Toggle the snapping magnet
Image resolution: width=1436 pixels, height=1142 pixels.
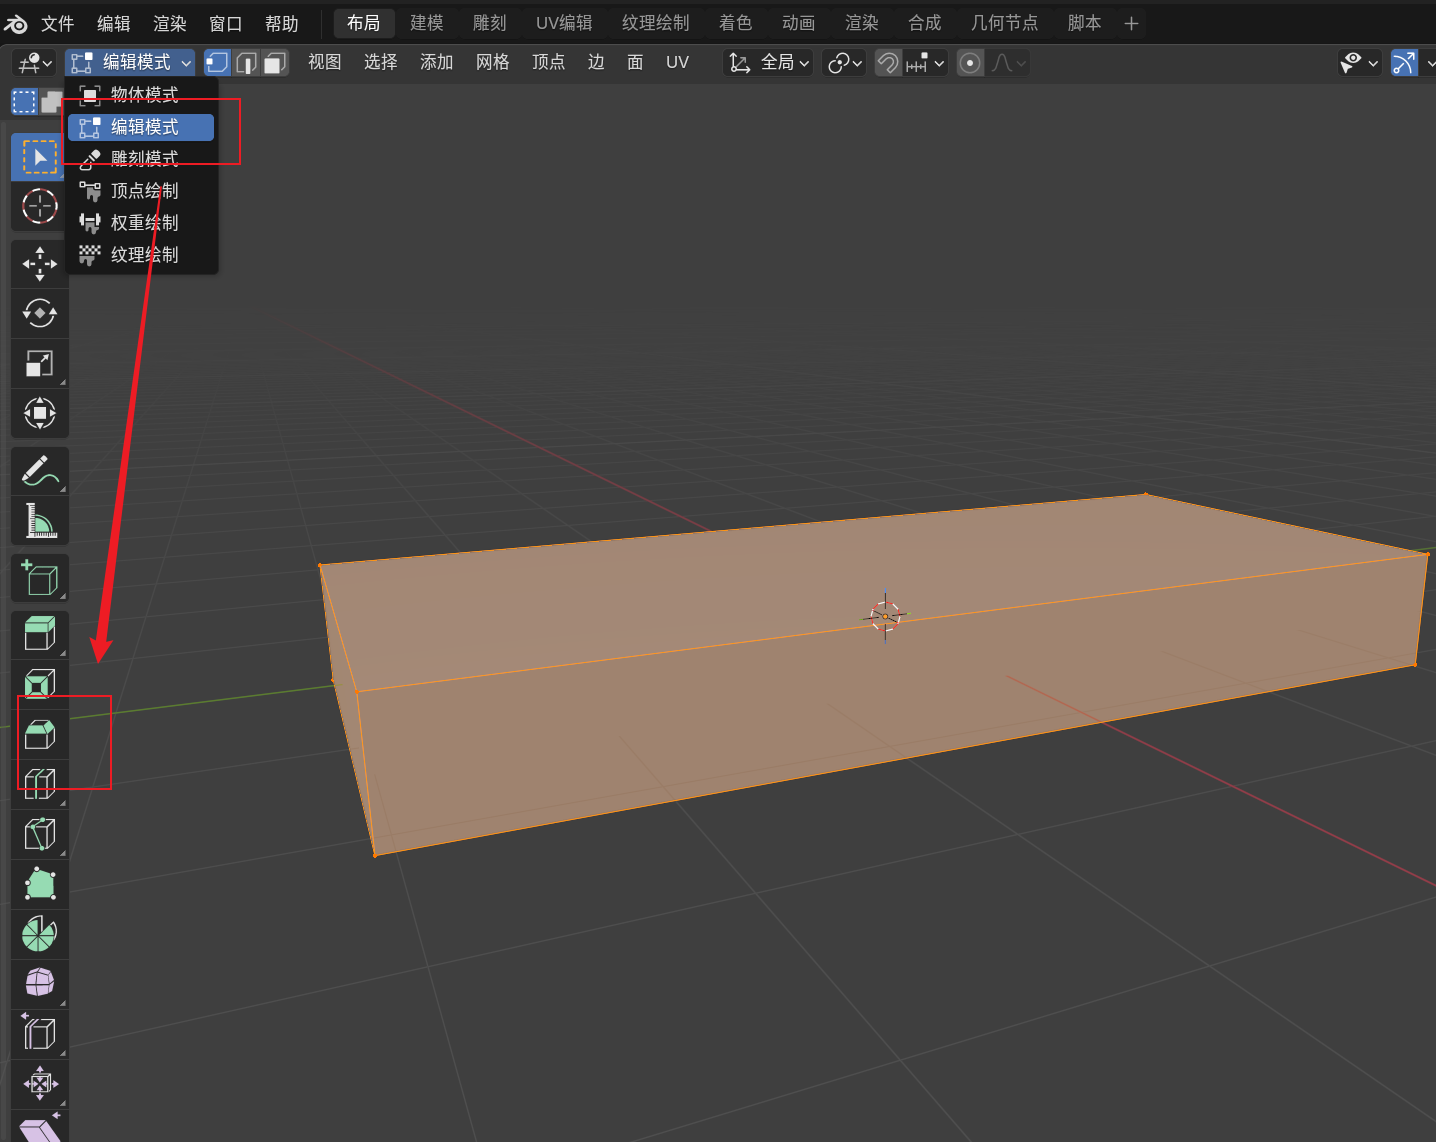tap(887, 63)
